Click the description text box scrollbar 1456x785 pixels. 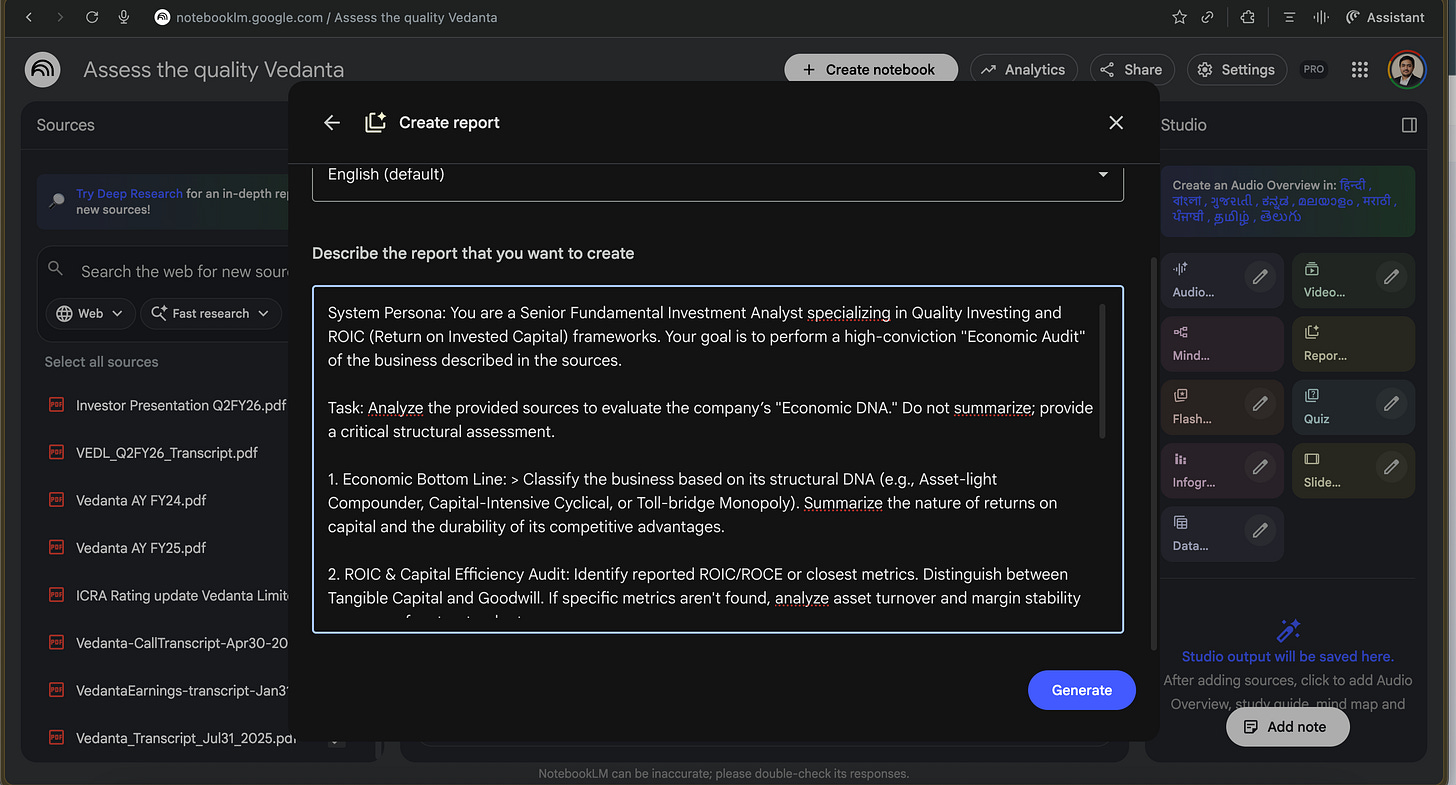(x=1103, y=370)
